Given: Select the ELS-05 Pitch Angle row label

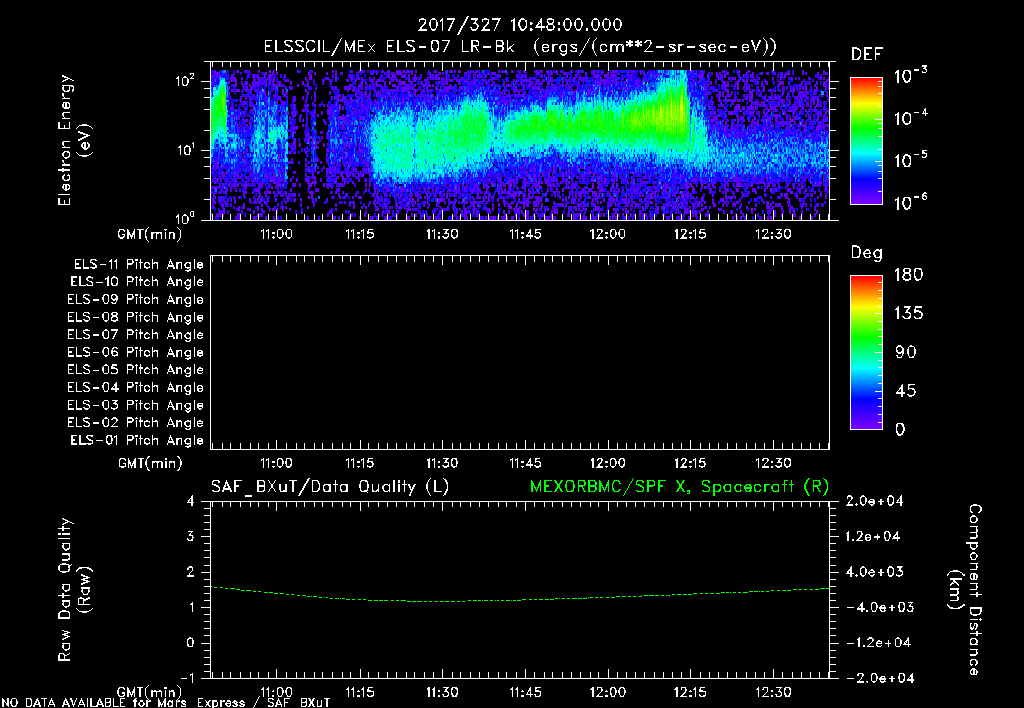Looking at the screenshot, I should point(135,370).
